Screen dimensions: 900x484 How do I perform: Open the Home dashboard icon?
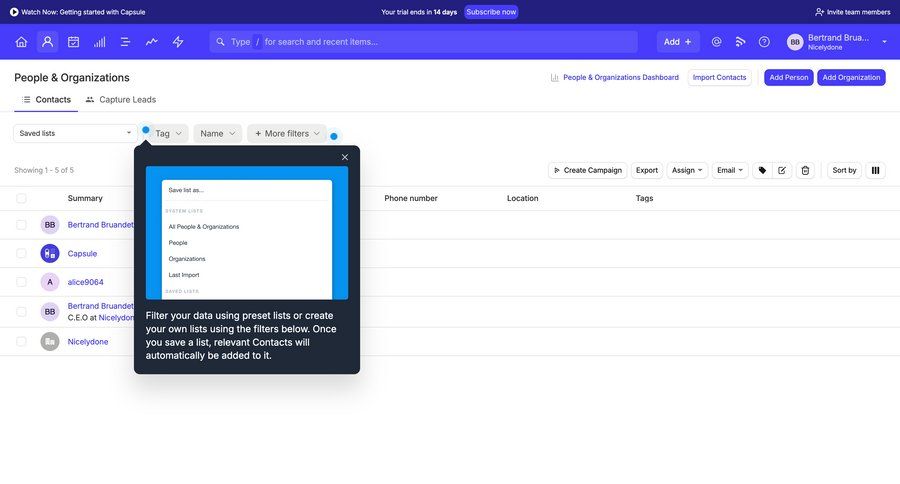pyautogui.click(x=21, y=42)
